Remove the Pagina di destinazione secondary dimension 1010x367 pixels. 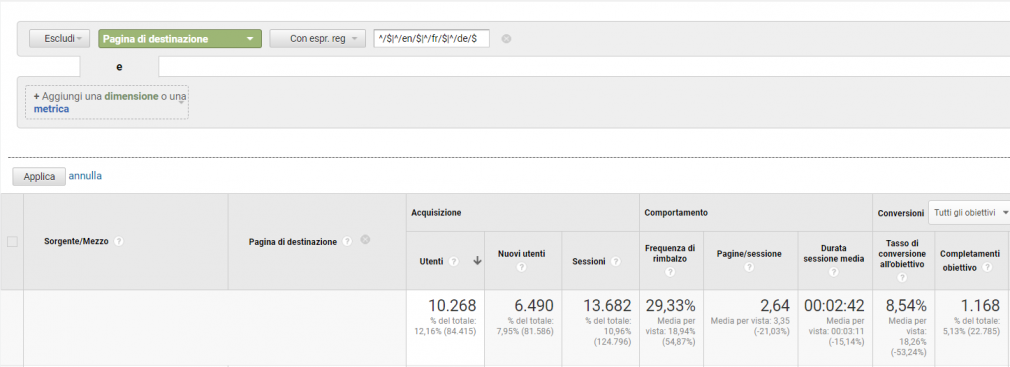tap(365, 240)
